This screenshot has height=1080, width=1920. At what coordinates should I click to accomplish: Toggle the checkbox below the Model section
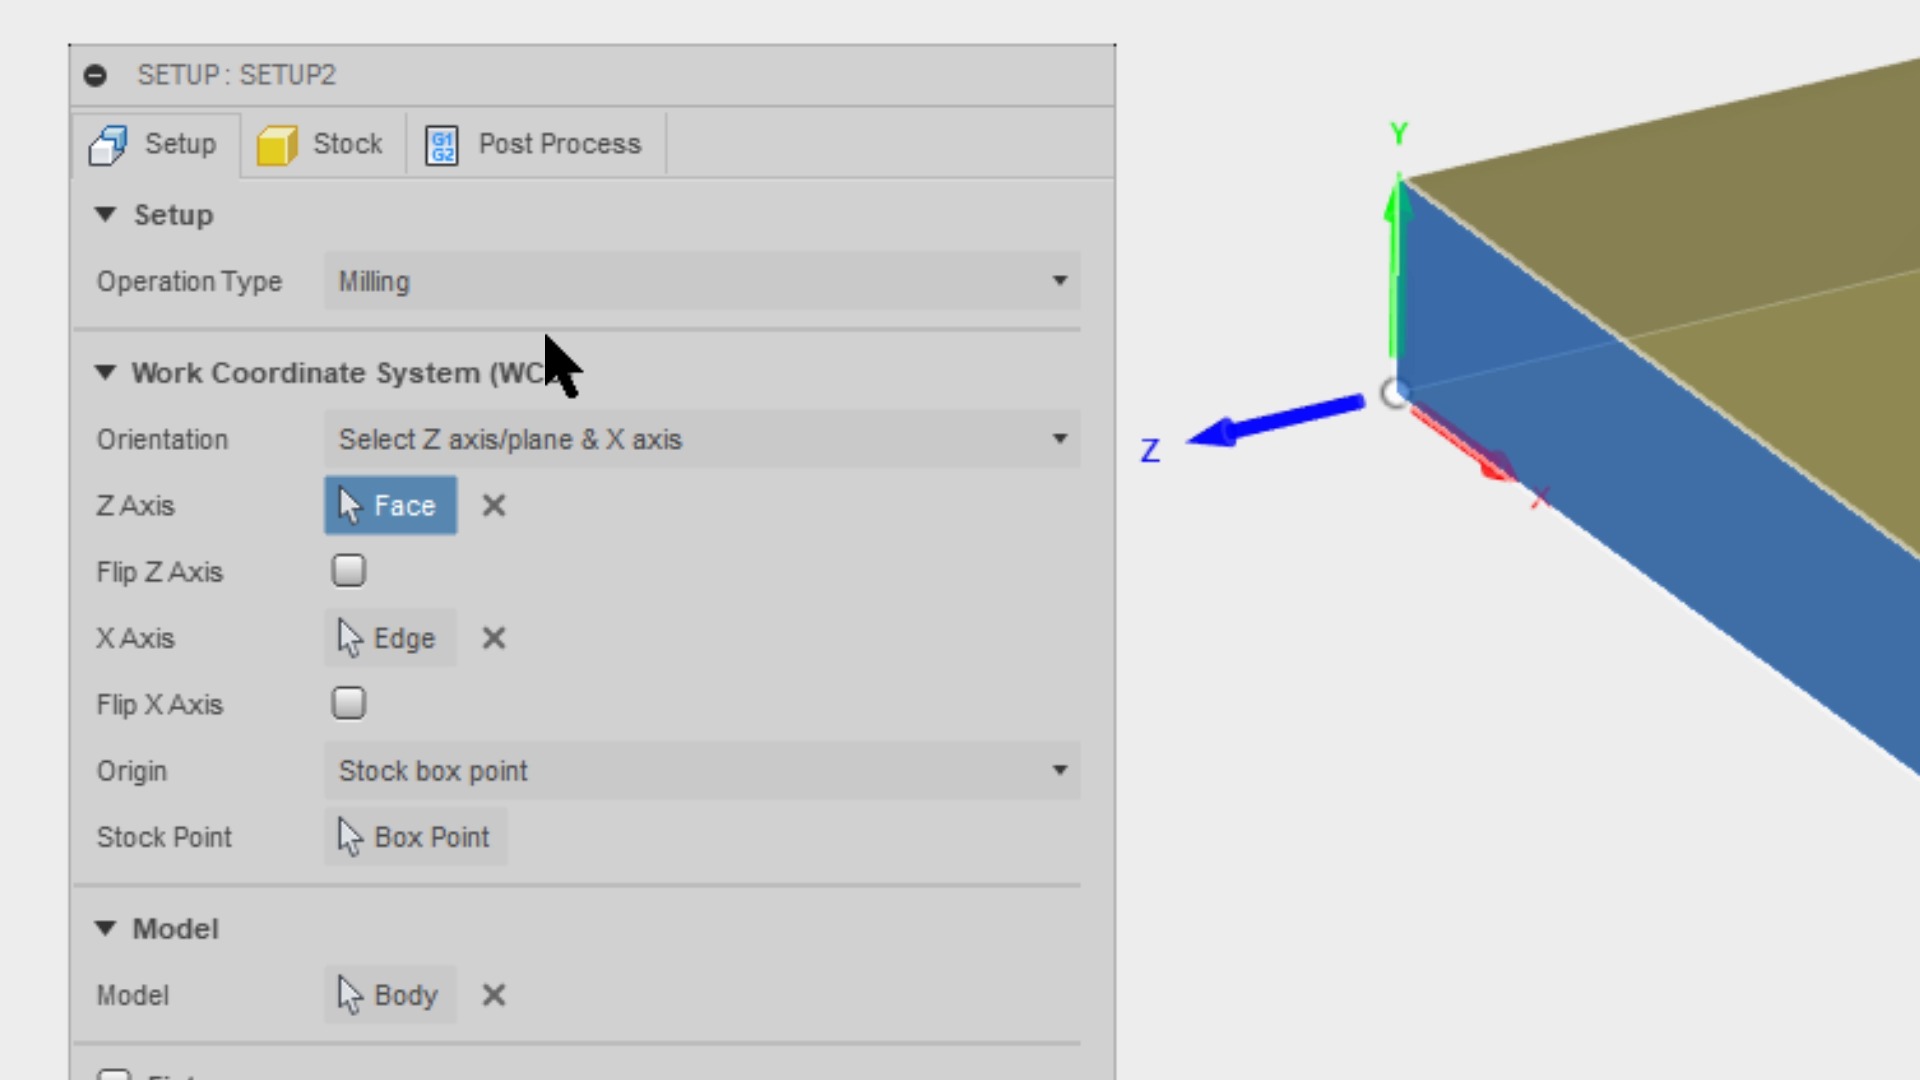tap(115, 1075)
